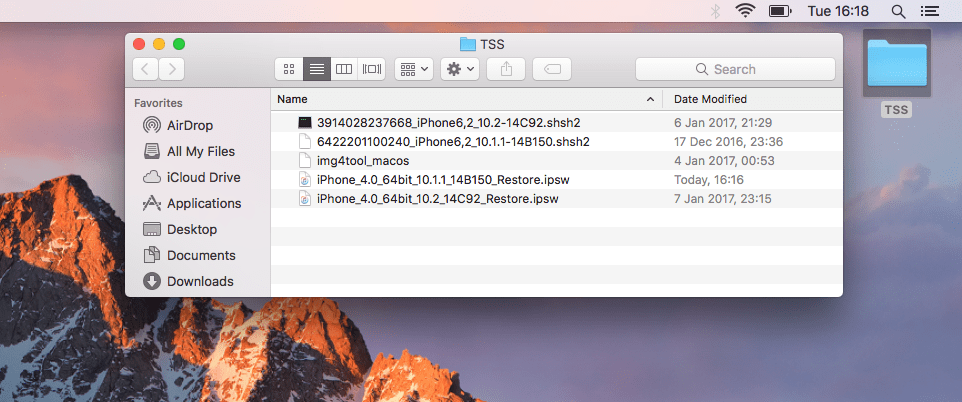Open the Bluetooth menu bar icon
The image size is (962, 402).
pyautogui.click(x=715, y=11)
